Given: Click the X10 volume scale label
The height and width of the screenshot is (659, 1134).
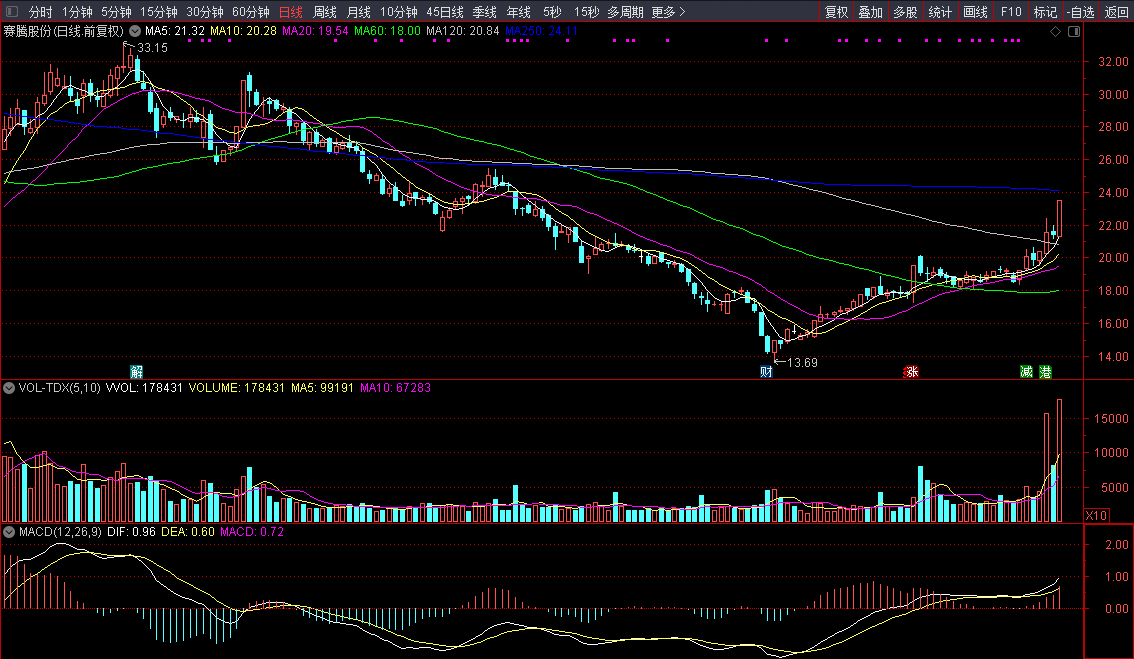Looking at the screenshot, I should (1096, 515).
